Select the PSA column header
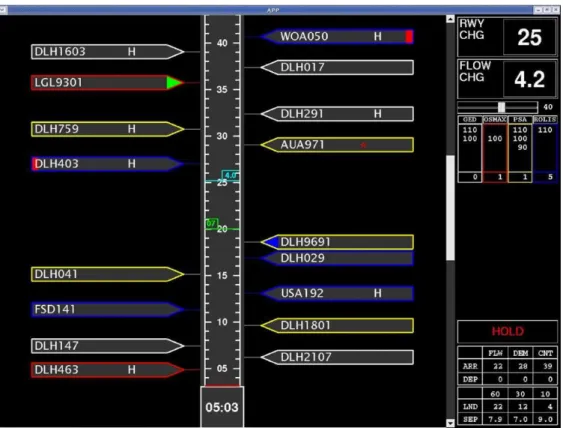The height and width of the screenshot is (428, 563). pos(520,120)
